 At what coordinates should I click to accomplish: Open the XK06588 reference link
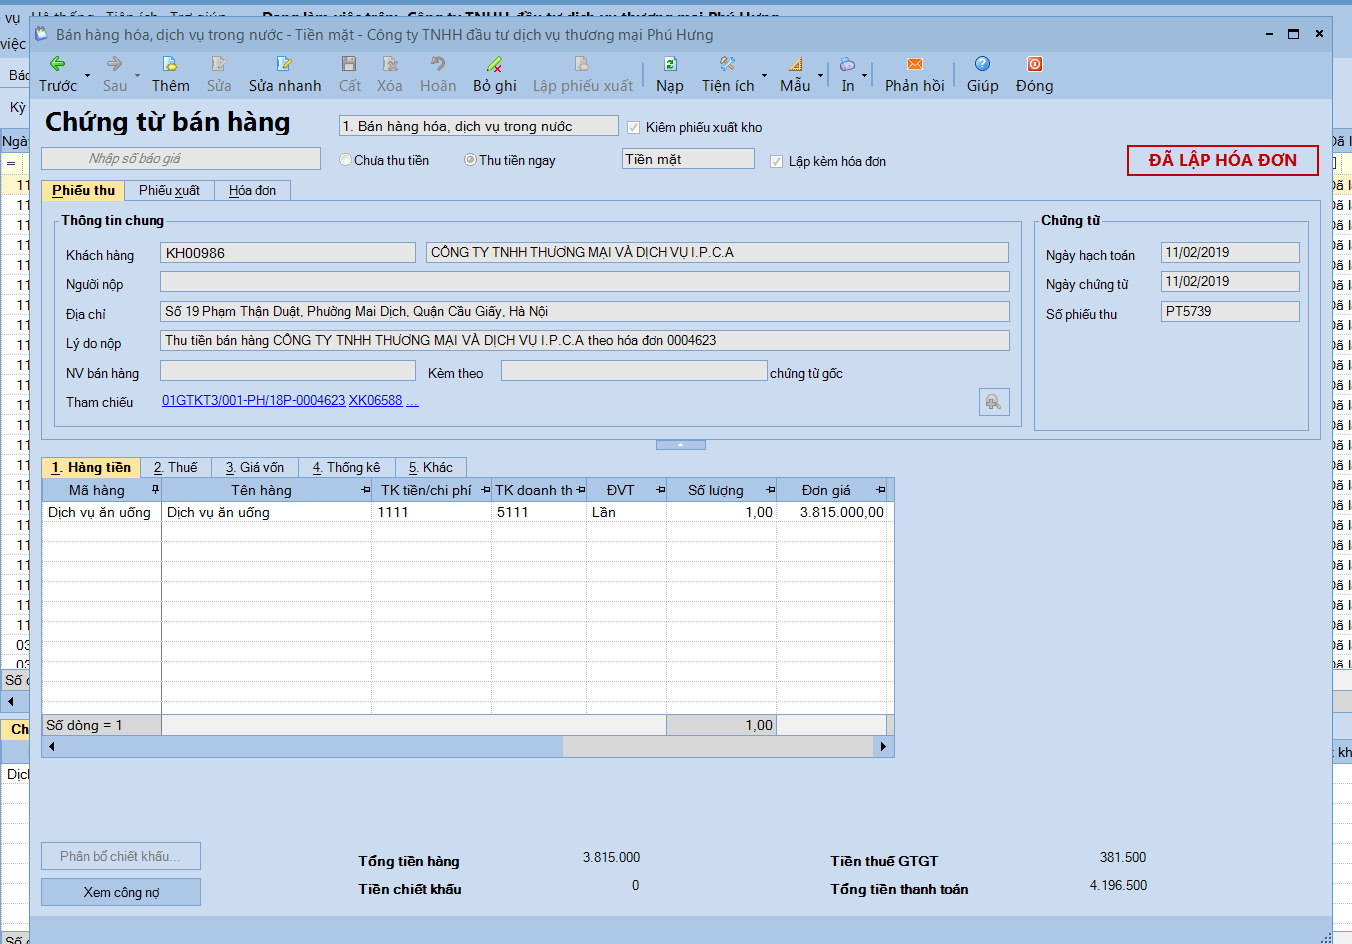(x=375, y=401)
